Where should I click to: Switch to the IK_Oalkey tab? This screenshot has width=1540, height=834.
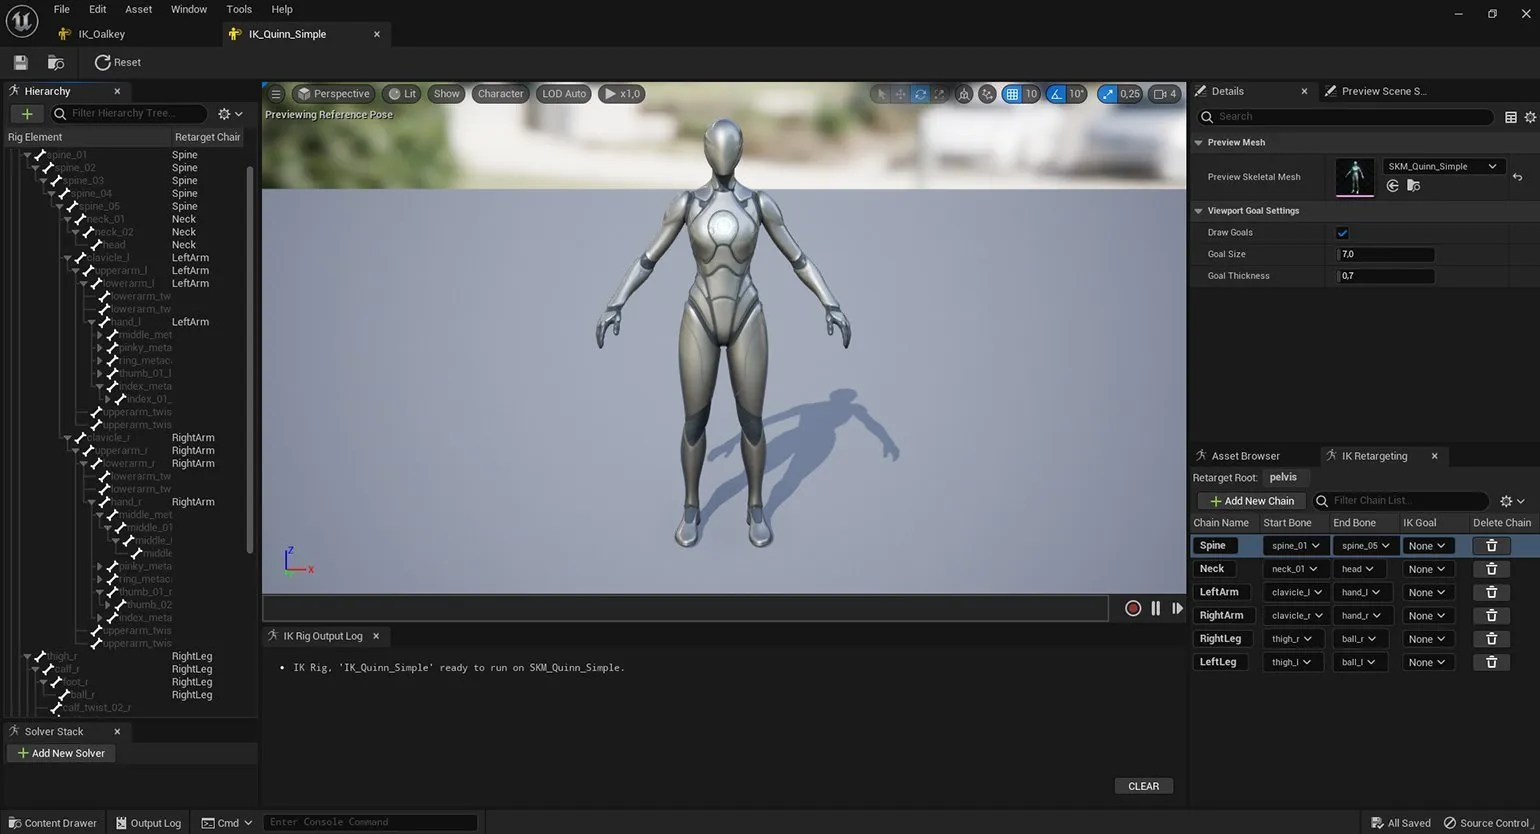pos(101,34)
